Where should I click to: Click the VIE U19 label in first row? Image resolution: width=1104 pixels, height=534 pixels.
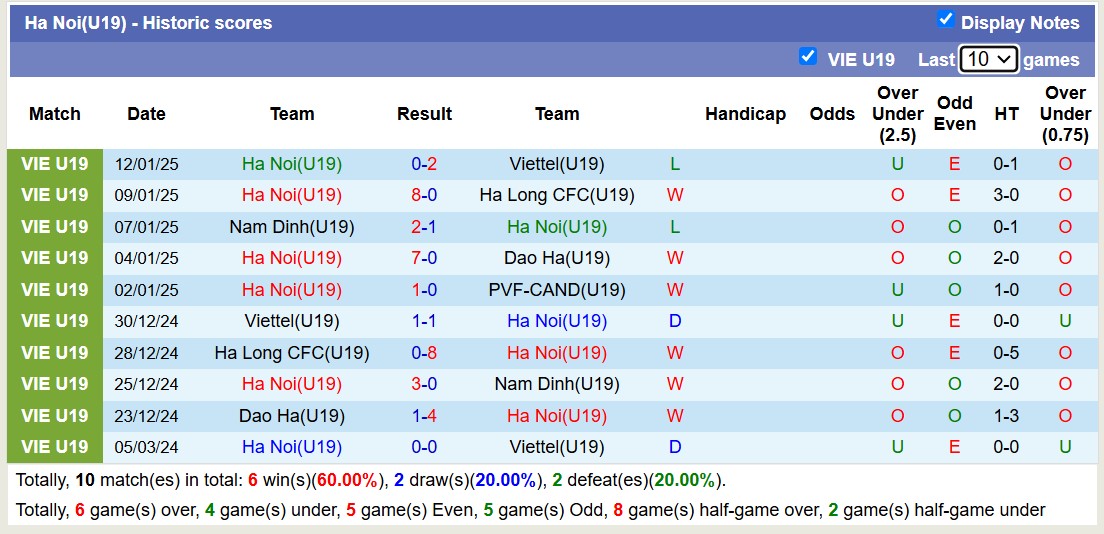(55, 164)
